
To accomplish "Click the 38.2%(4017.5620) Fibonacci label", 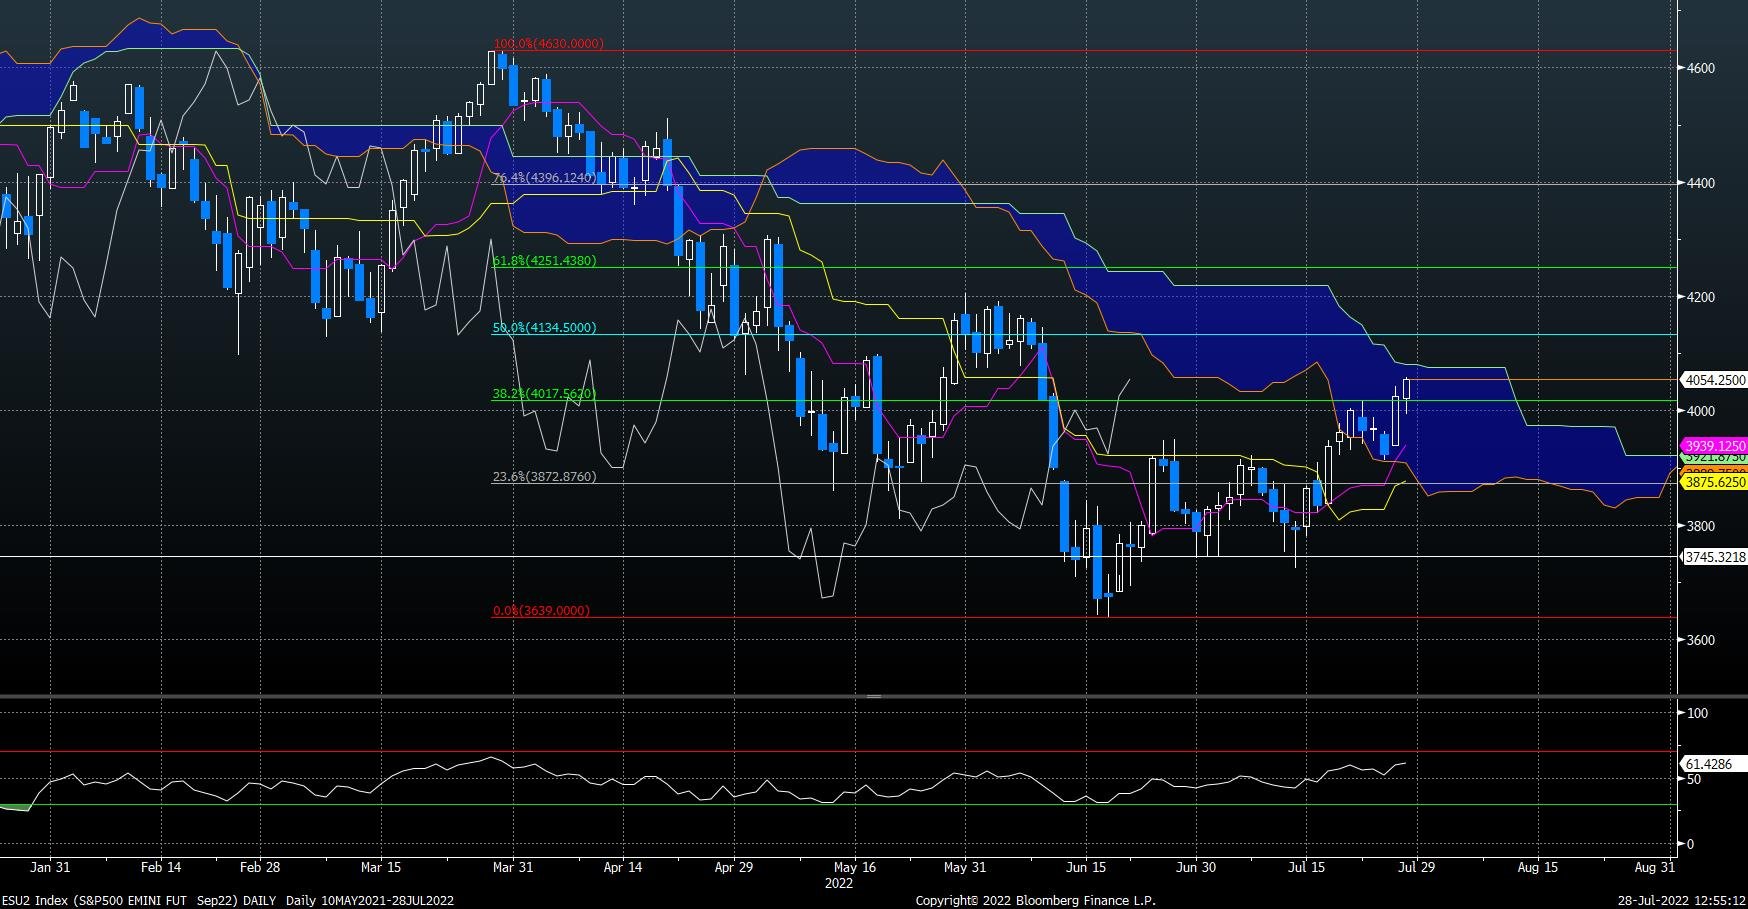I will (544, 394).
